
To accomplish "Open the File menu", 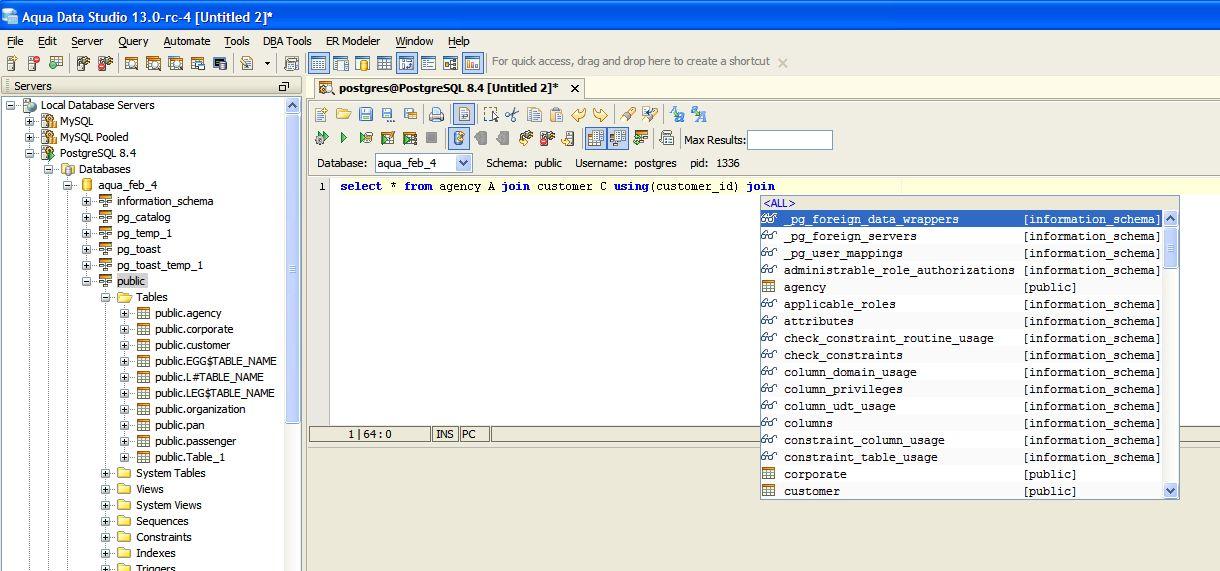I will pyautogui.click(x=15, y=41).
